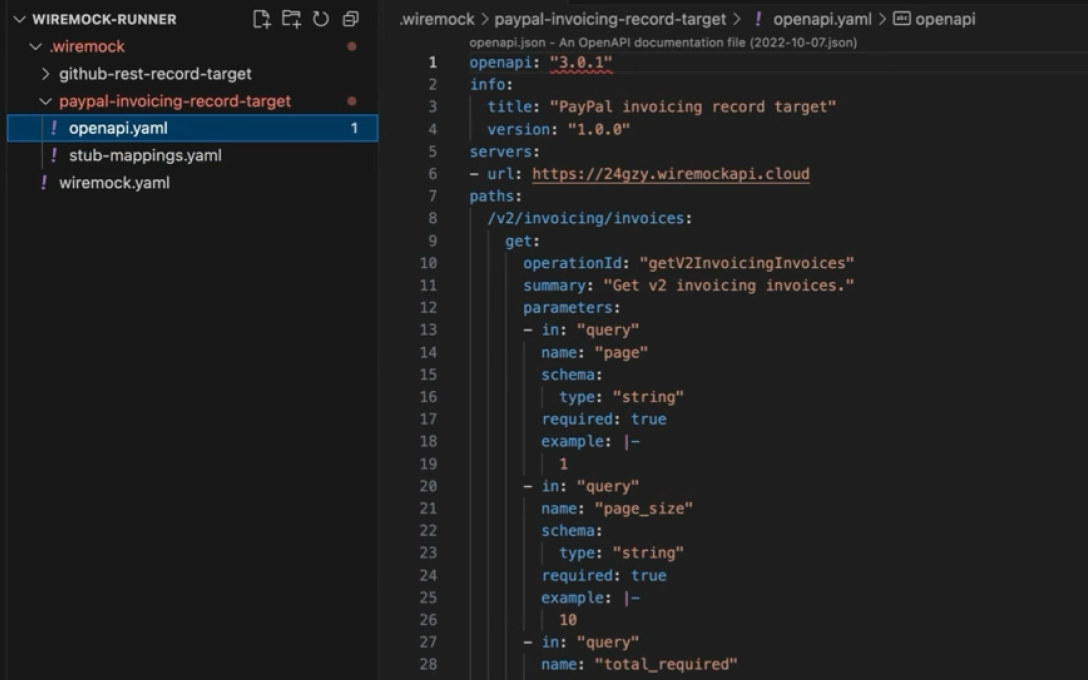
Task: Refresh the explorer with the refresh icon
Action: tap(321, 19)
